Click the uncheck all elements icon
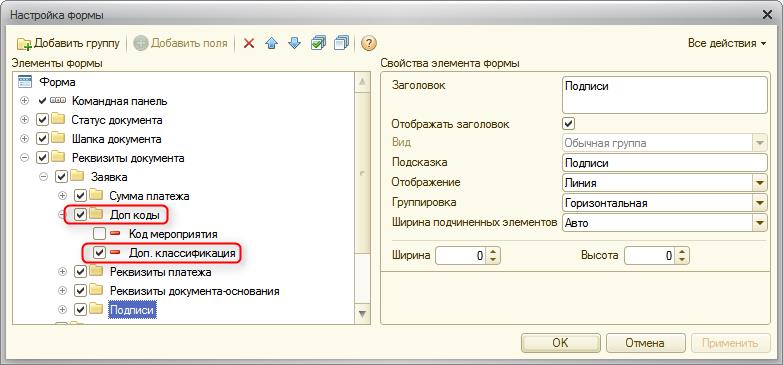 tap(342, 43)
